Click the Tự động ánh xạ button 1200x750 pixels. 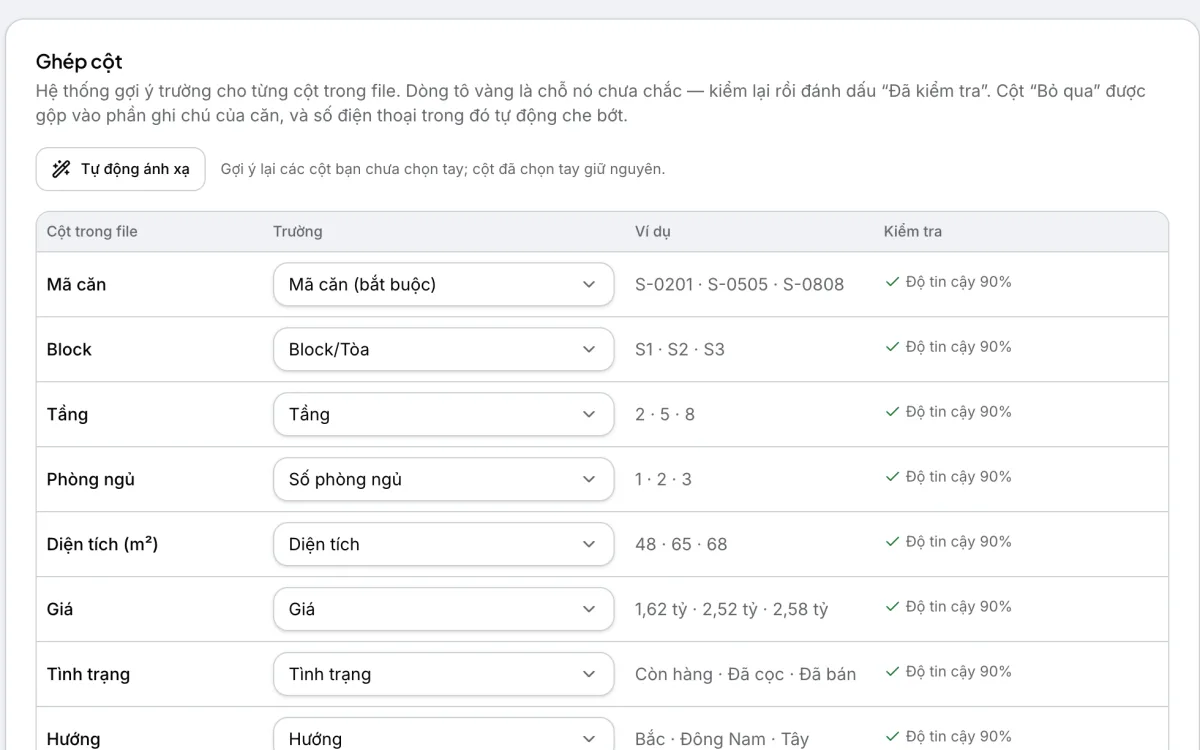tap(120, 169)
